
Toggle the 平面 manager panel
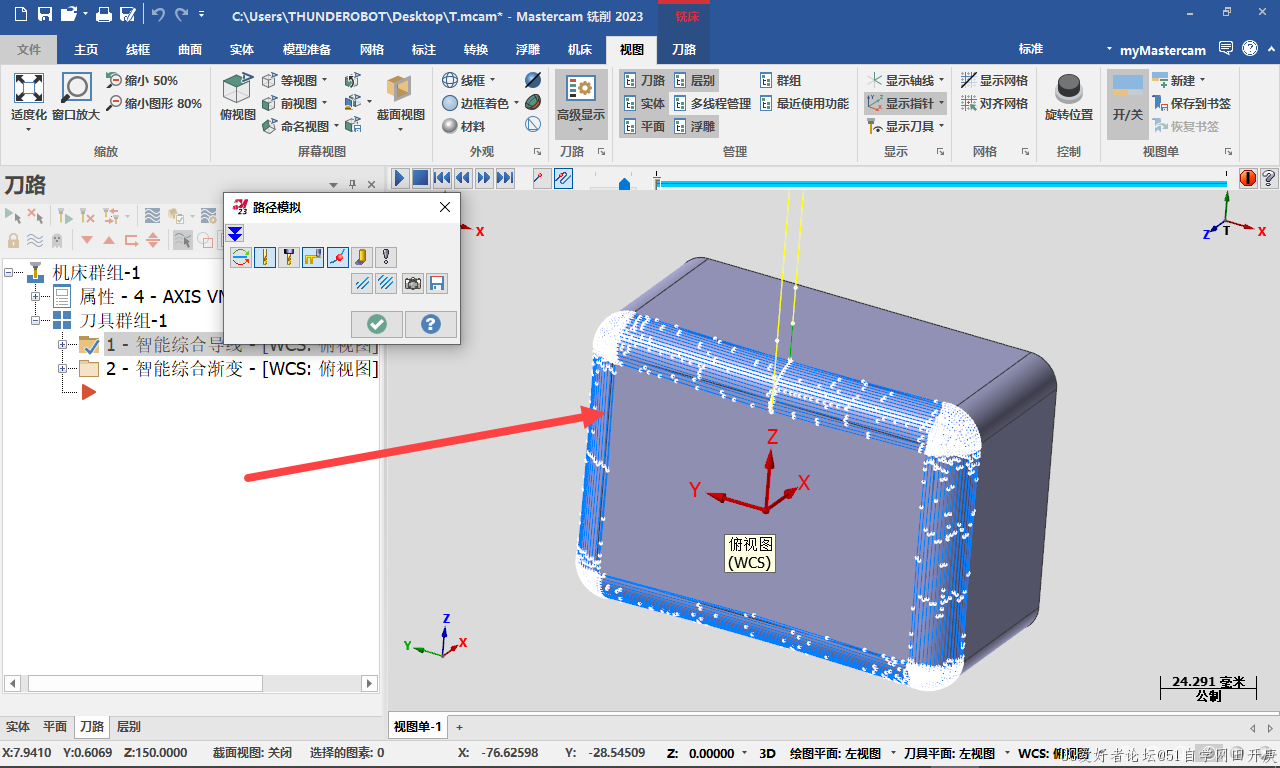pos(643,126)
